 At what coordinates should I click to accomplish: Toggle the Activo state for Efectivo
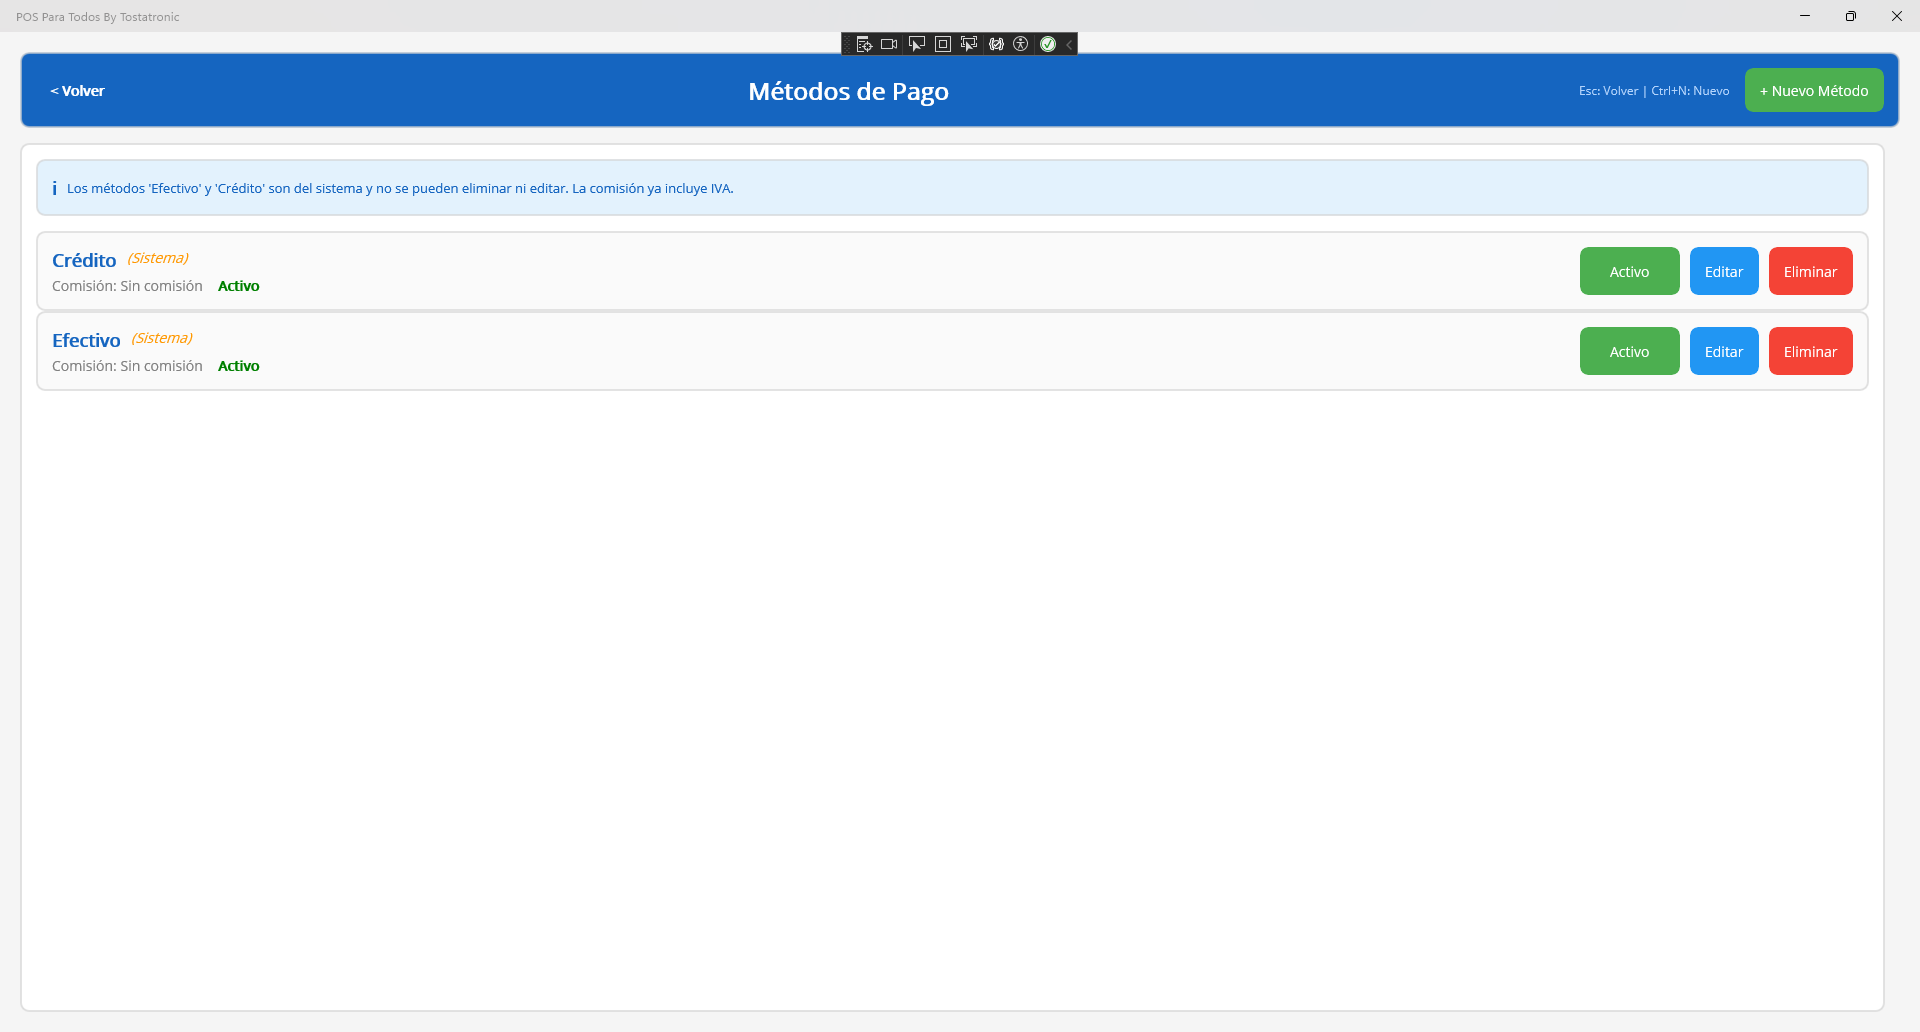[x=1629, y=351]
